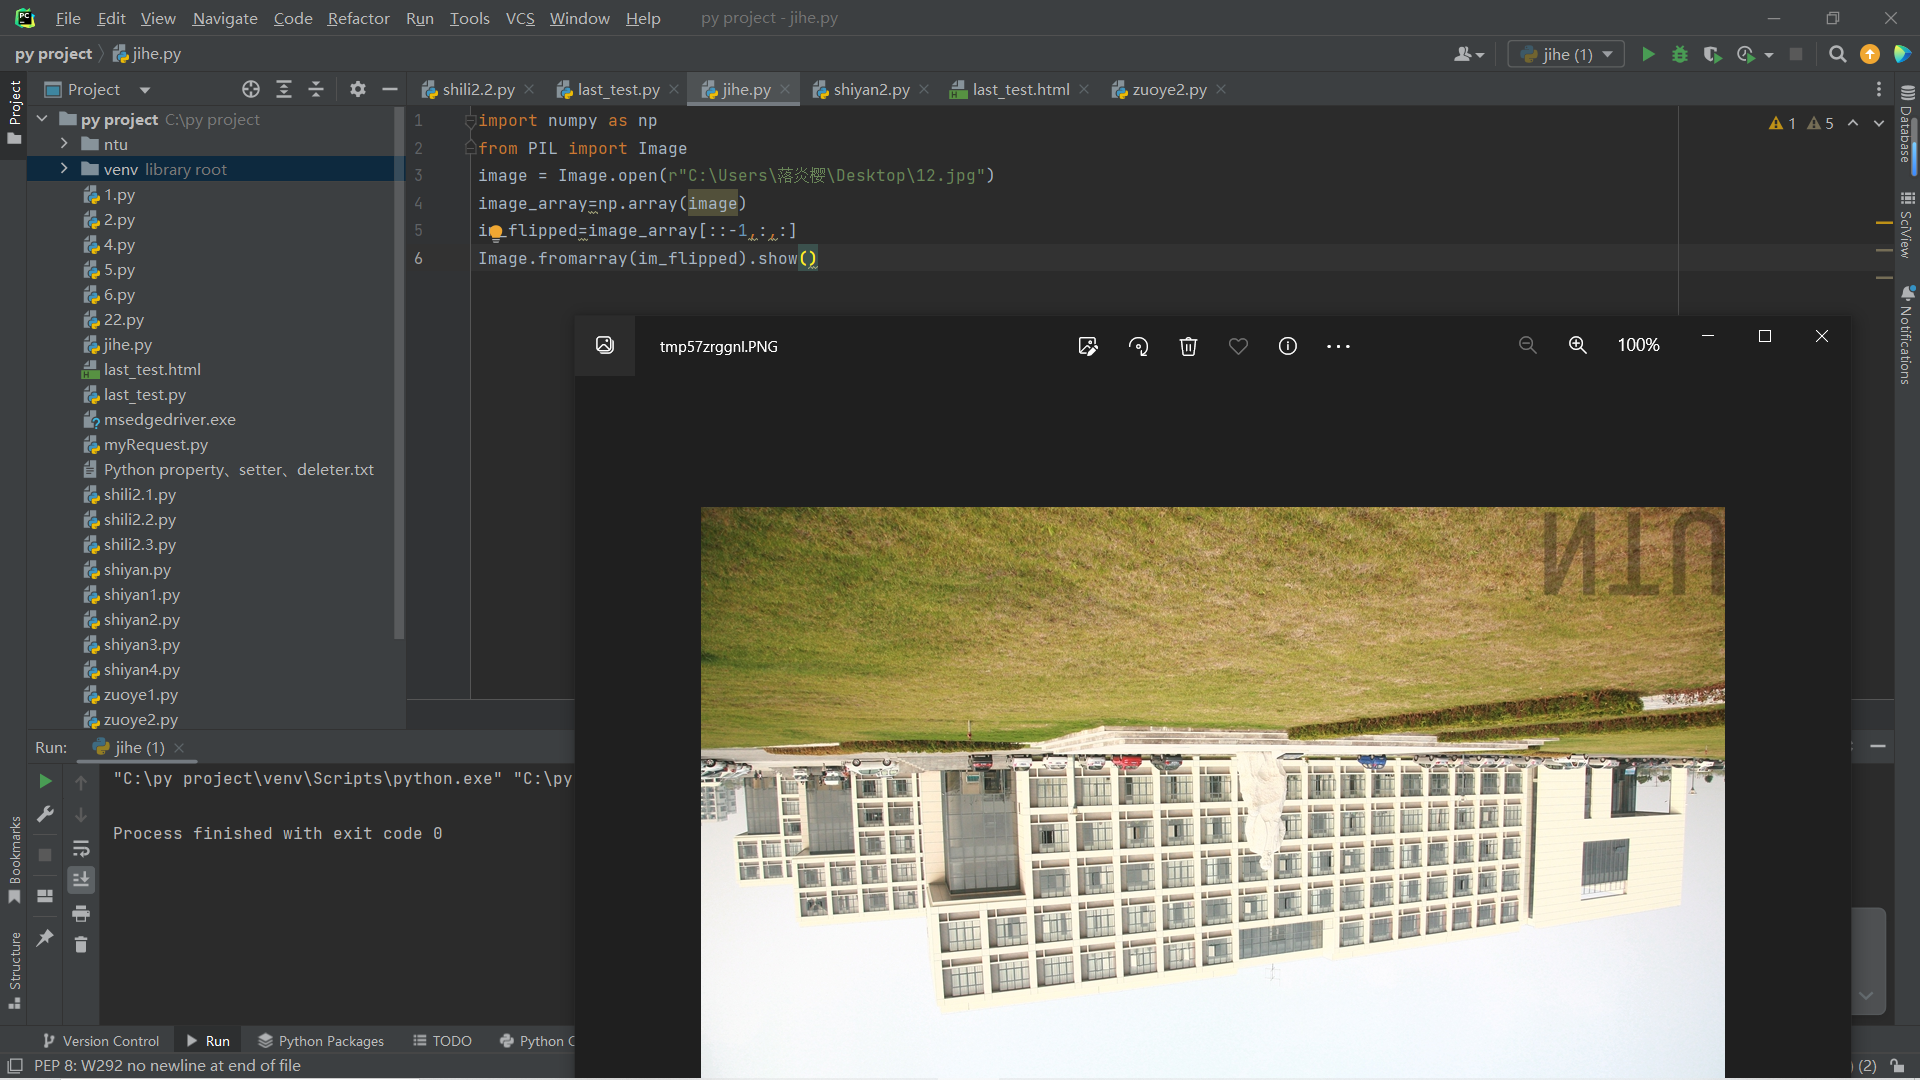The width and height of the screenshot is (1920, 1080).
Task: Click the locate current file target icon
Action: [251, 90]
